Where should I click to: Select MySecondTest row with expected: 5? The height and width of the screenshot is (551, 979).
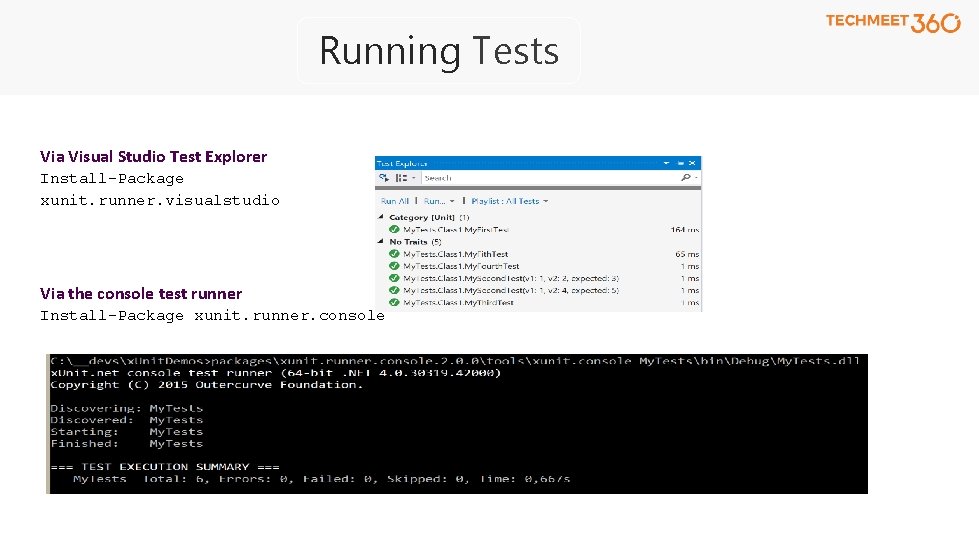click(x=538, y=290)
